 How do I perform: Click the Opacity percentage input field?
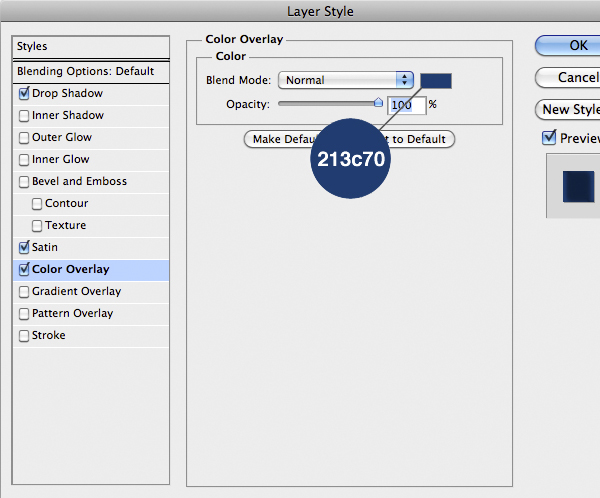[403, 104]
